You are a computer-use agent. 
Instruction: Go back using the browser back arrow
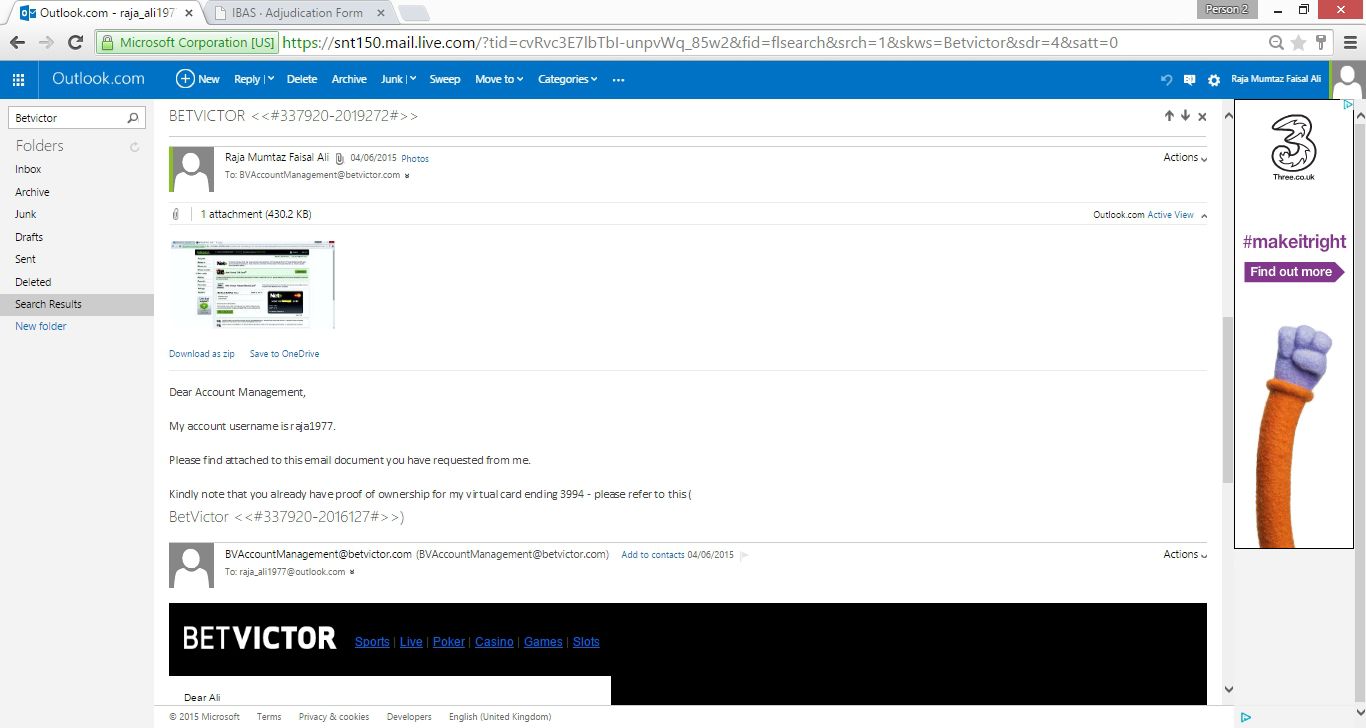18,42
